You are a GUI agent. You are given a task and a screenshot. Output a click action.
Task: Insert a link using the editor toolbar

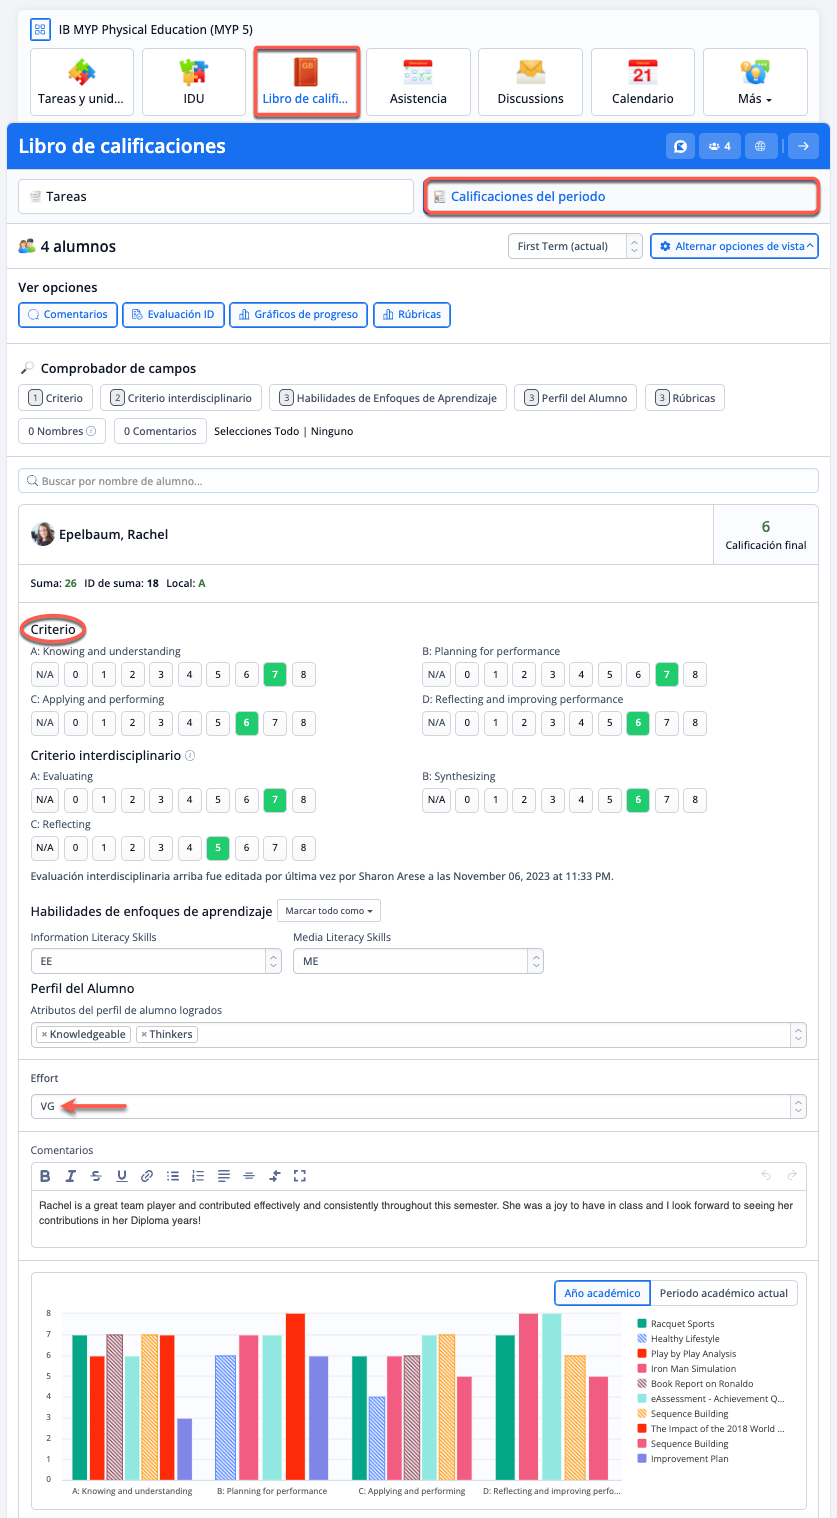(147, 1176)
